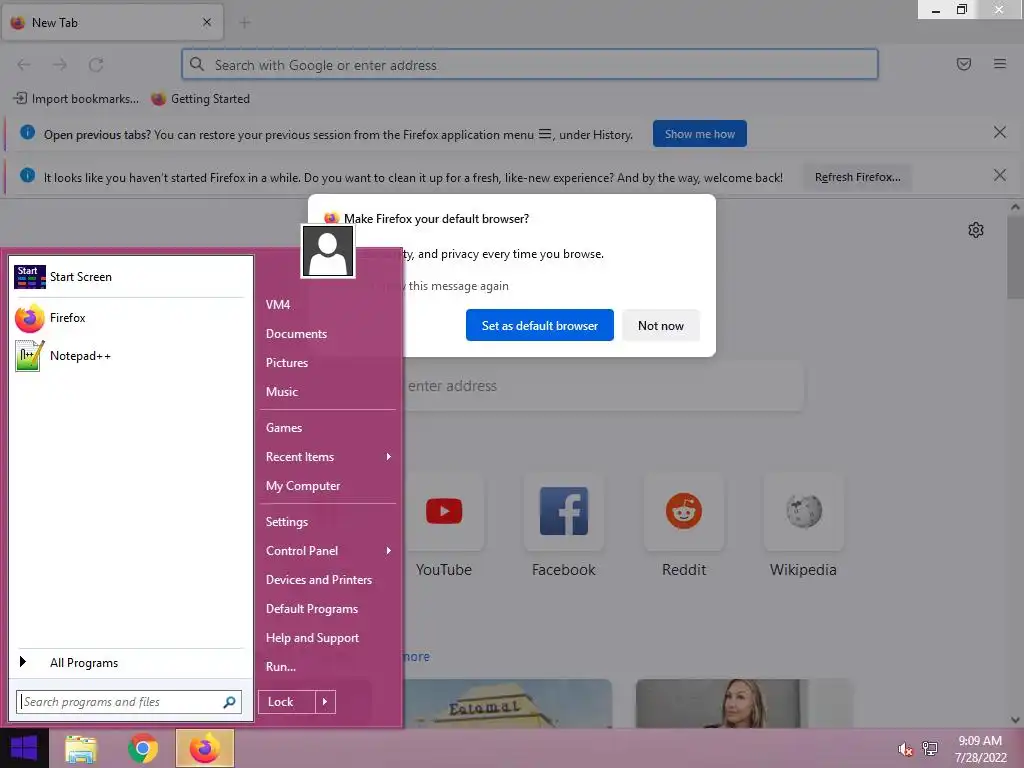The width and height of the screenshot is (1024, 768).
Task: Close the New Tab tab
Action: point(207,22)
